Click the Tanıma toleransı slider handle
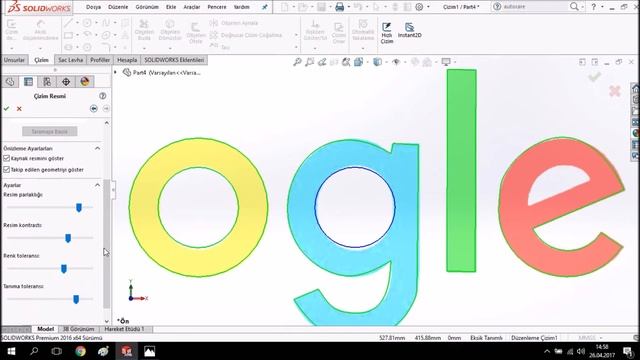The width and height of the screenshot is (640, 360). (x=76, y=300)
